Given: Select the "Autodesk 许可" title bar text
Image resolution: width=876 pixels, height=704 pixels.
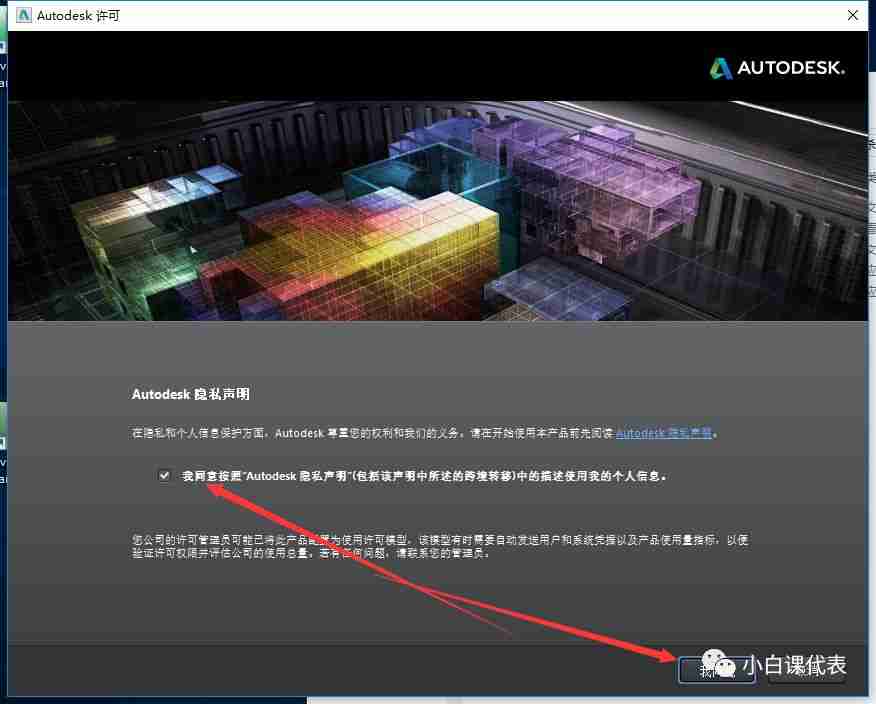Looking at the screenshot, I should click(80, 15).
